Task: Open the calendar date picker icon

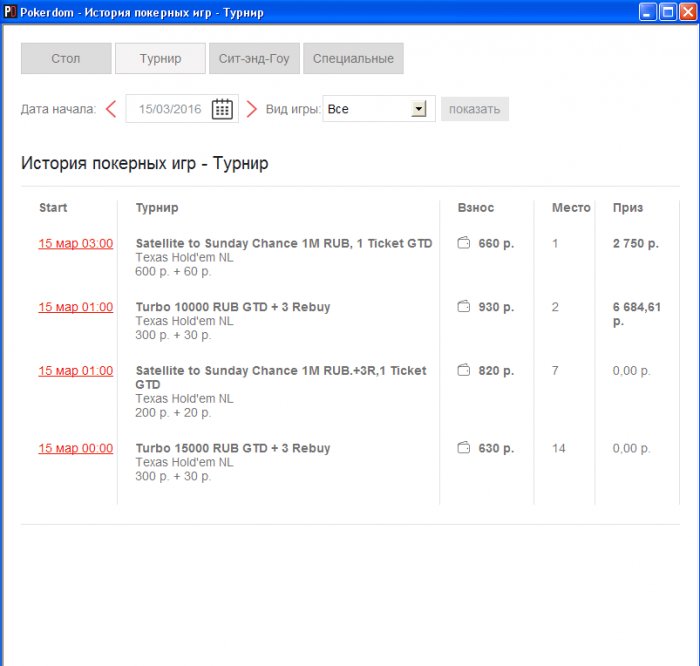Action: pyautogui.click(x=222, y=109)
